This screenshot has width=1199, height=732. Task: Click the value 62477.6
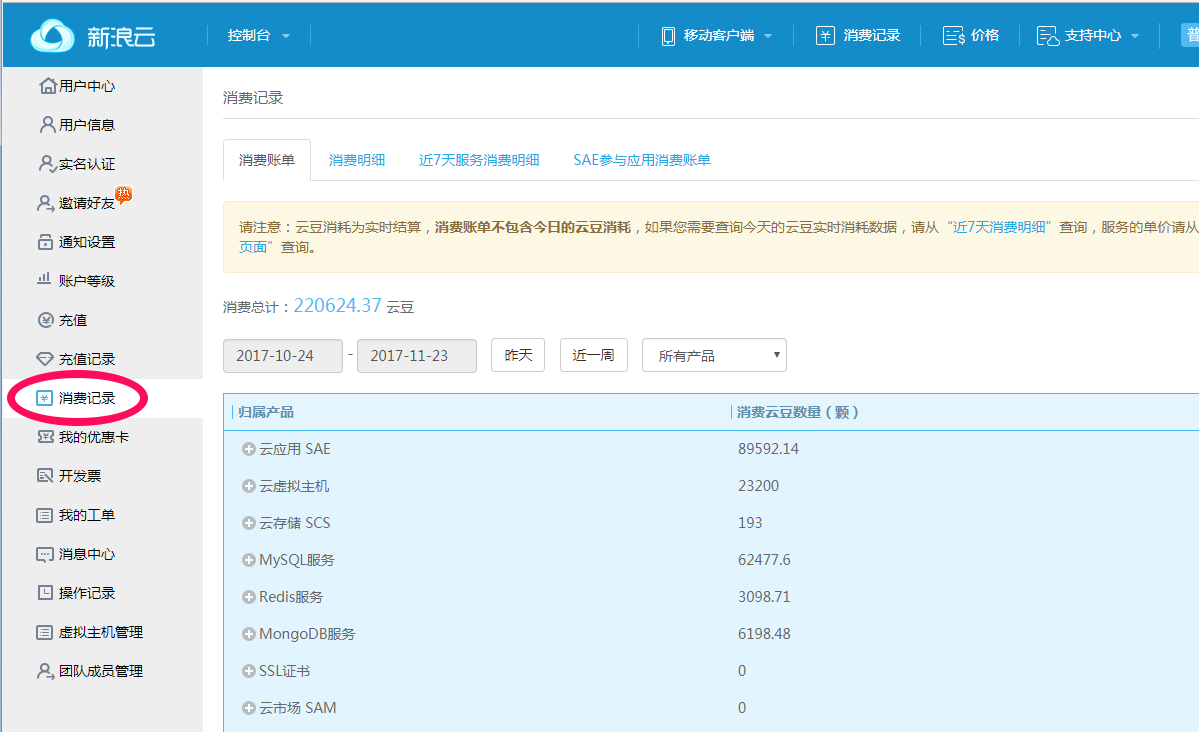coord(765,560)
